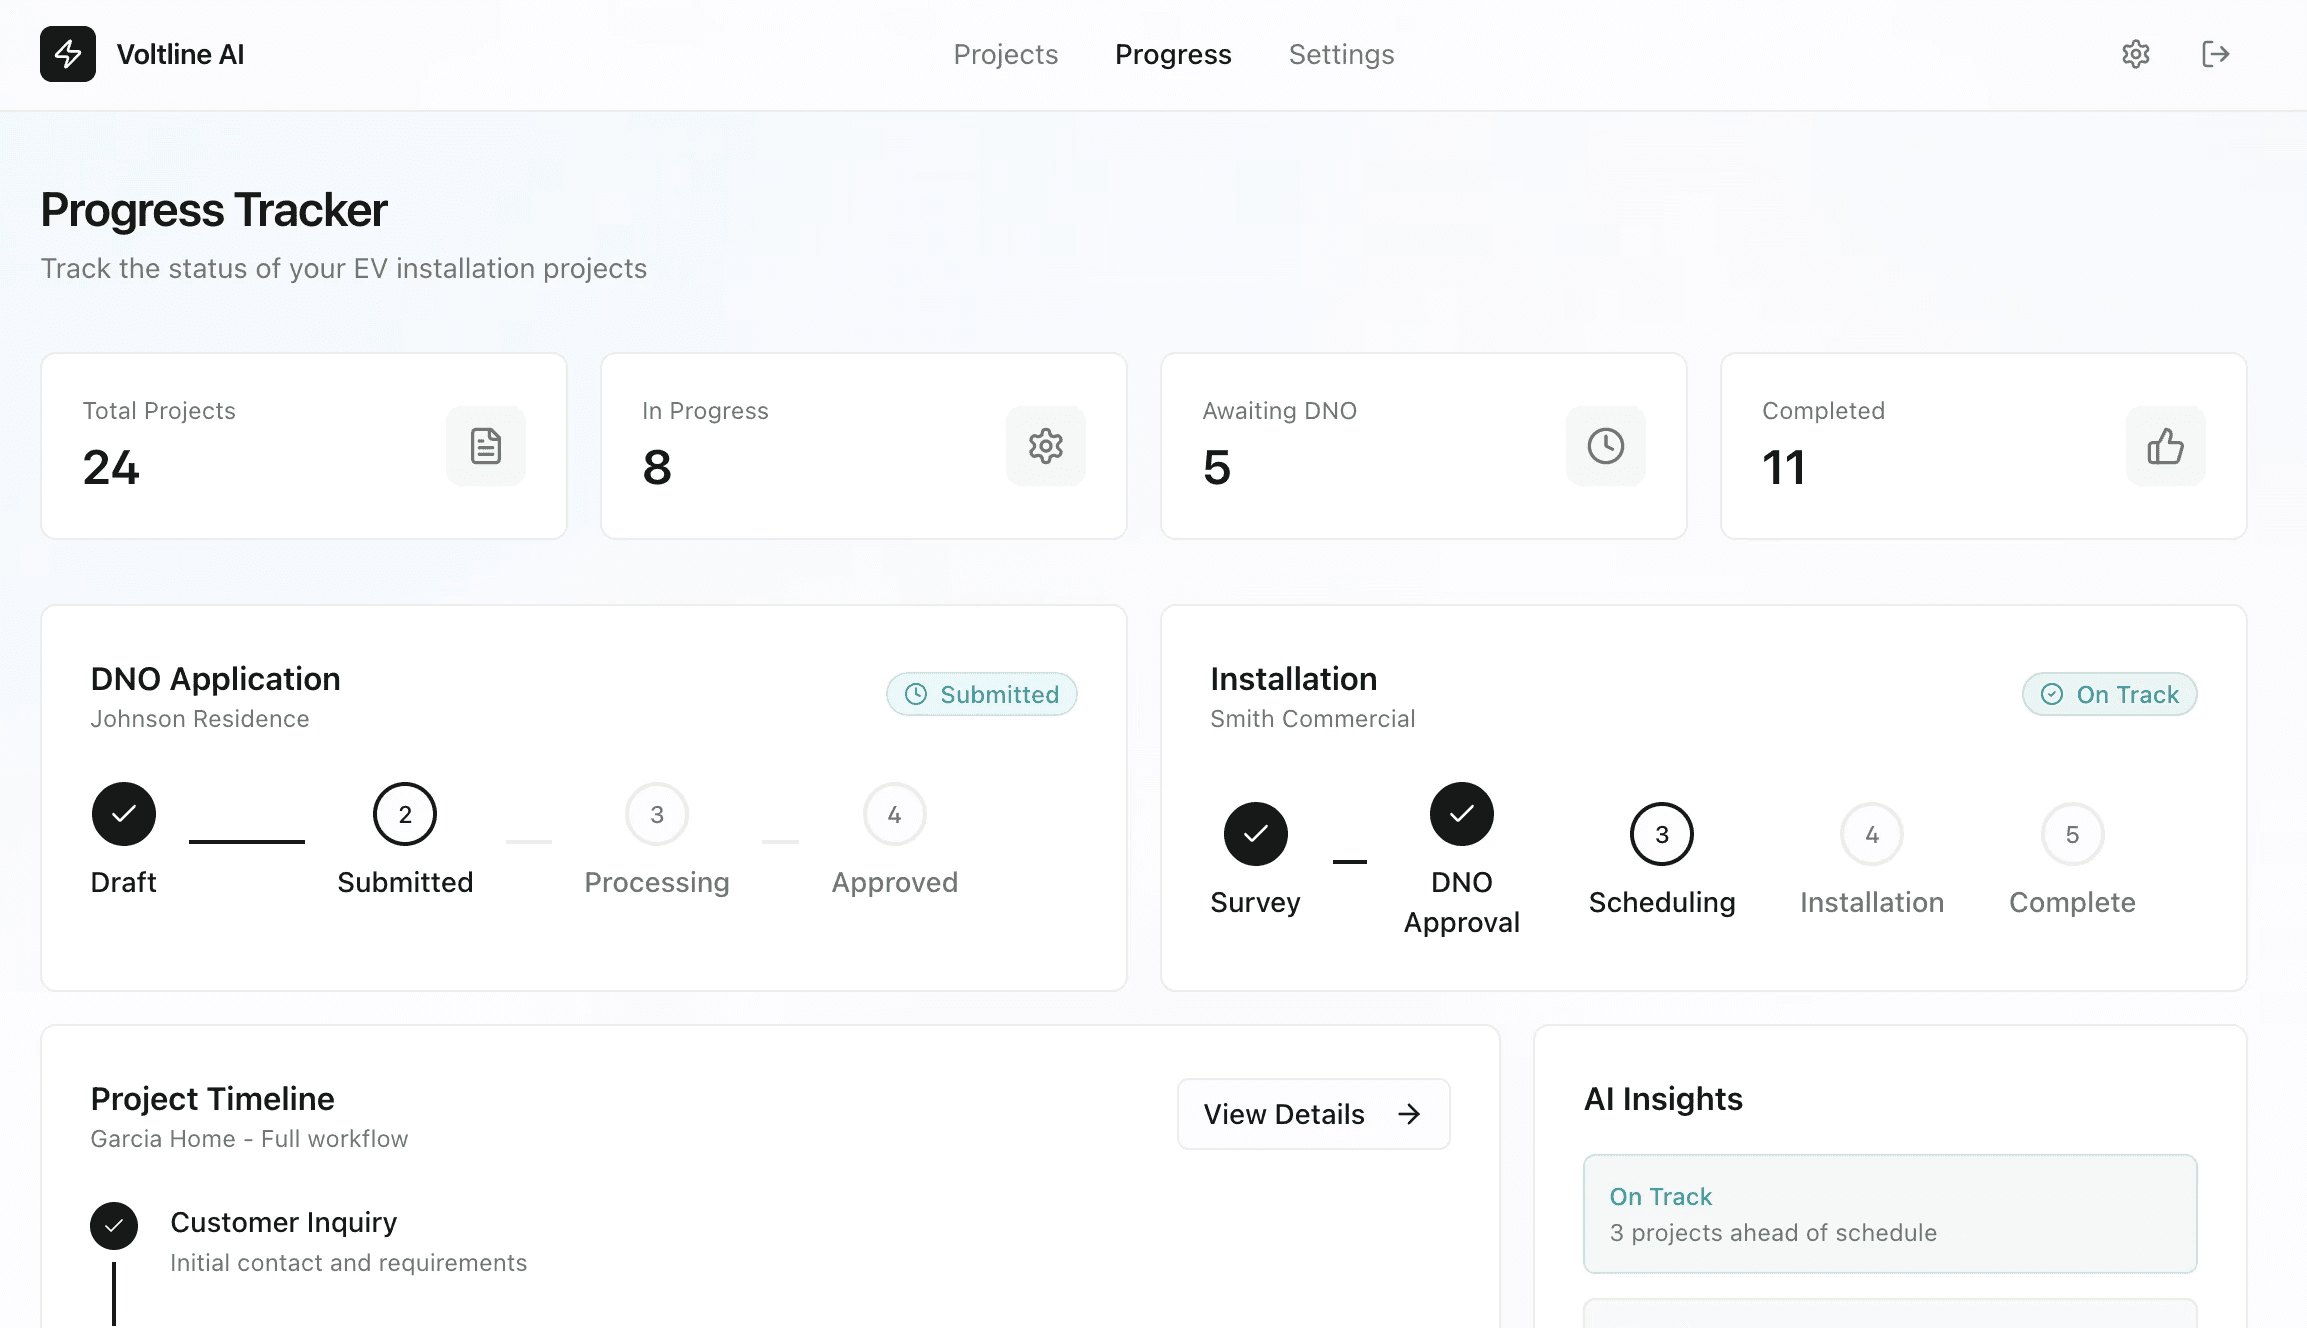Click the Submitted status badge

tap(981, 694)
